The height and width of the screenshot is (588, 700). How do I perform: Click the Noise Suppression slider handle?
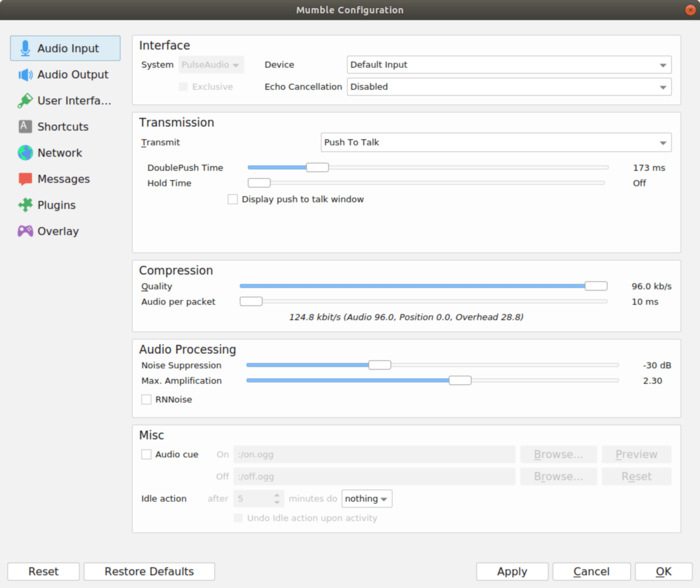(379, 365)
